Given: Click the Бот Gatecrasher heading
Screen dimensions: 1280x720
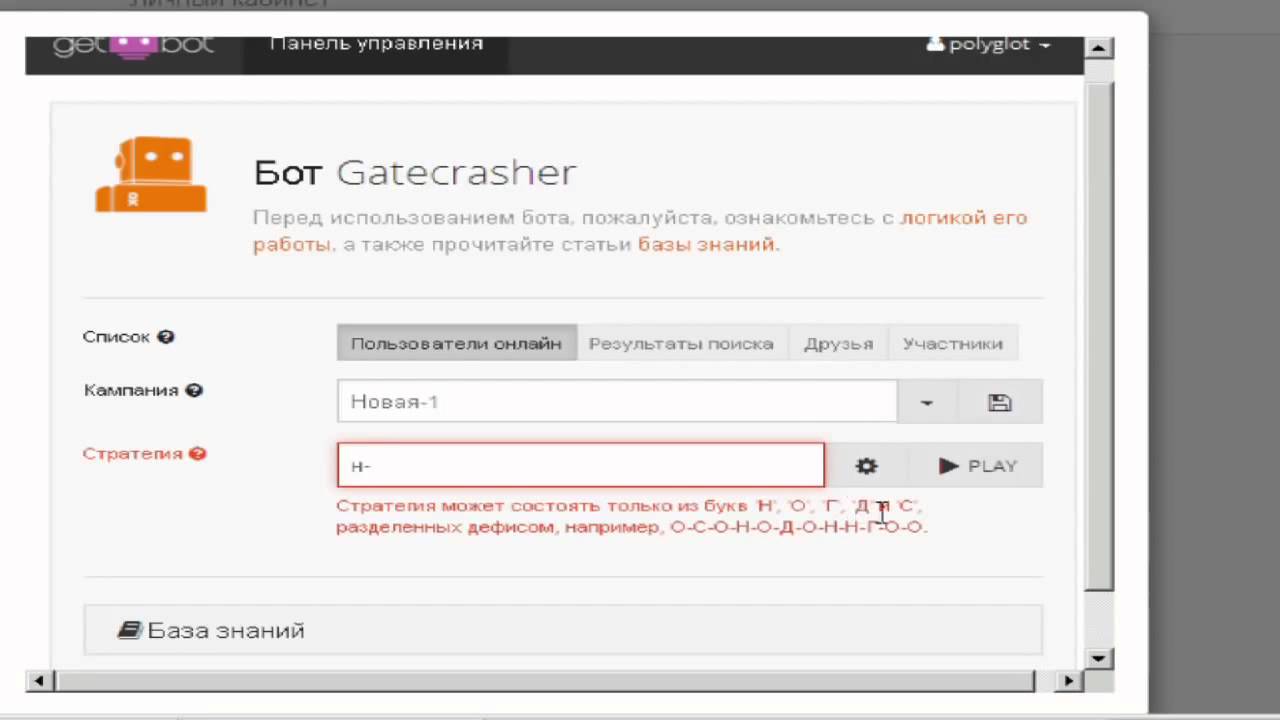Looking at the screenshot, I should (415, 172).
